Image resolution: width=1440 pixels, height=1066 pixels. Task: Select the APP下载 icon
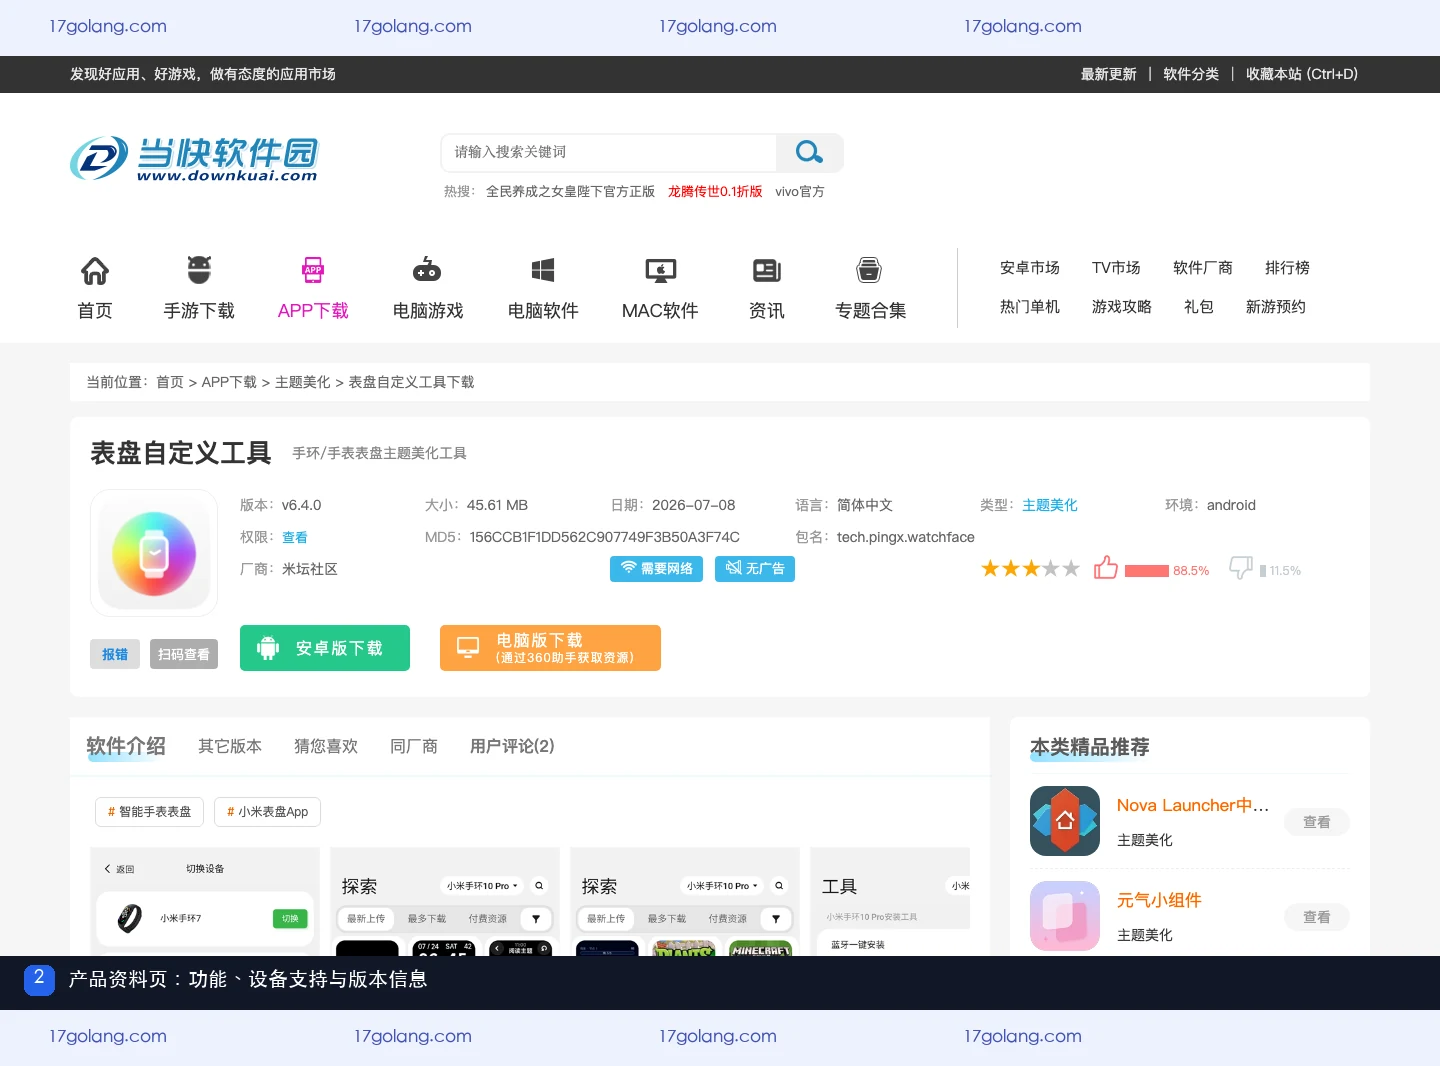coord(313,270)
